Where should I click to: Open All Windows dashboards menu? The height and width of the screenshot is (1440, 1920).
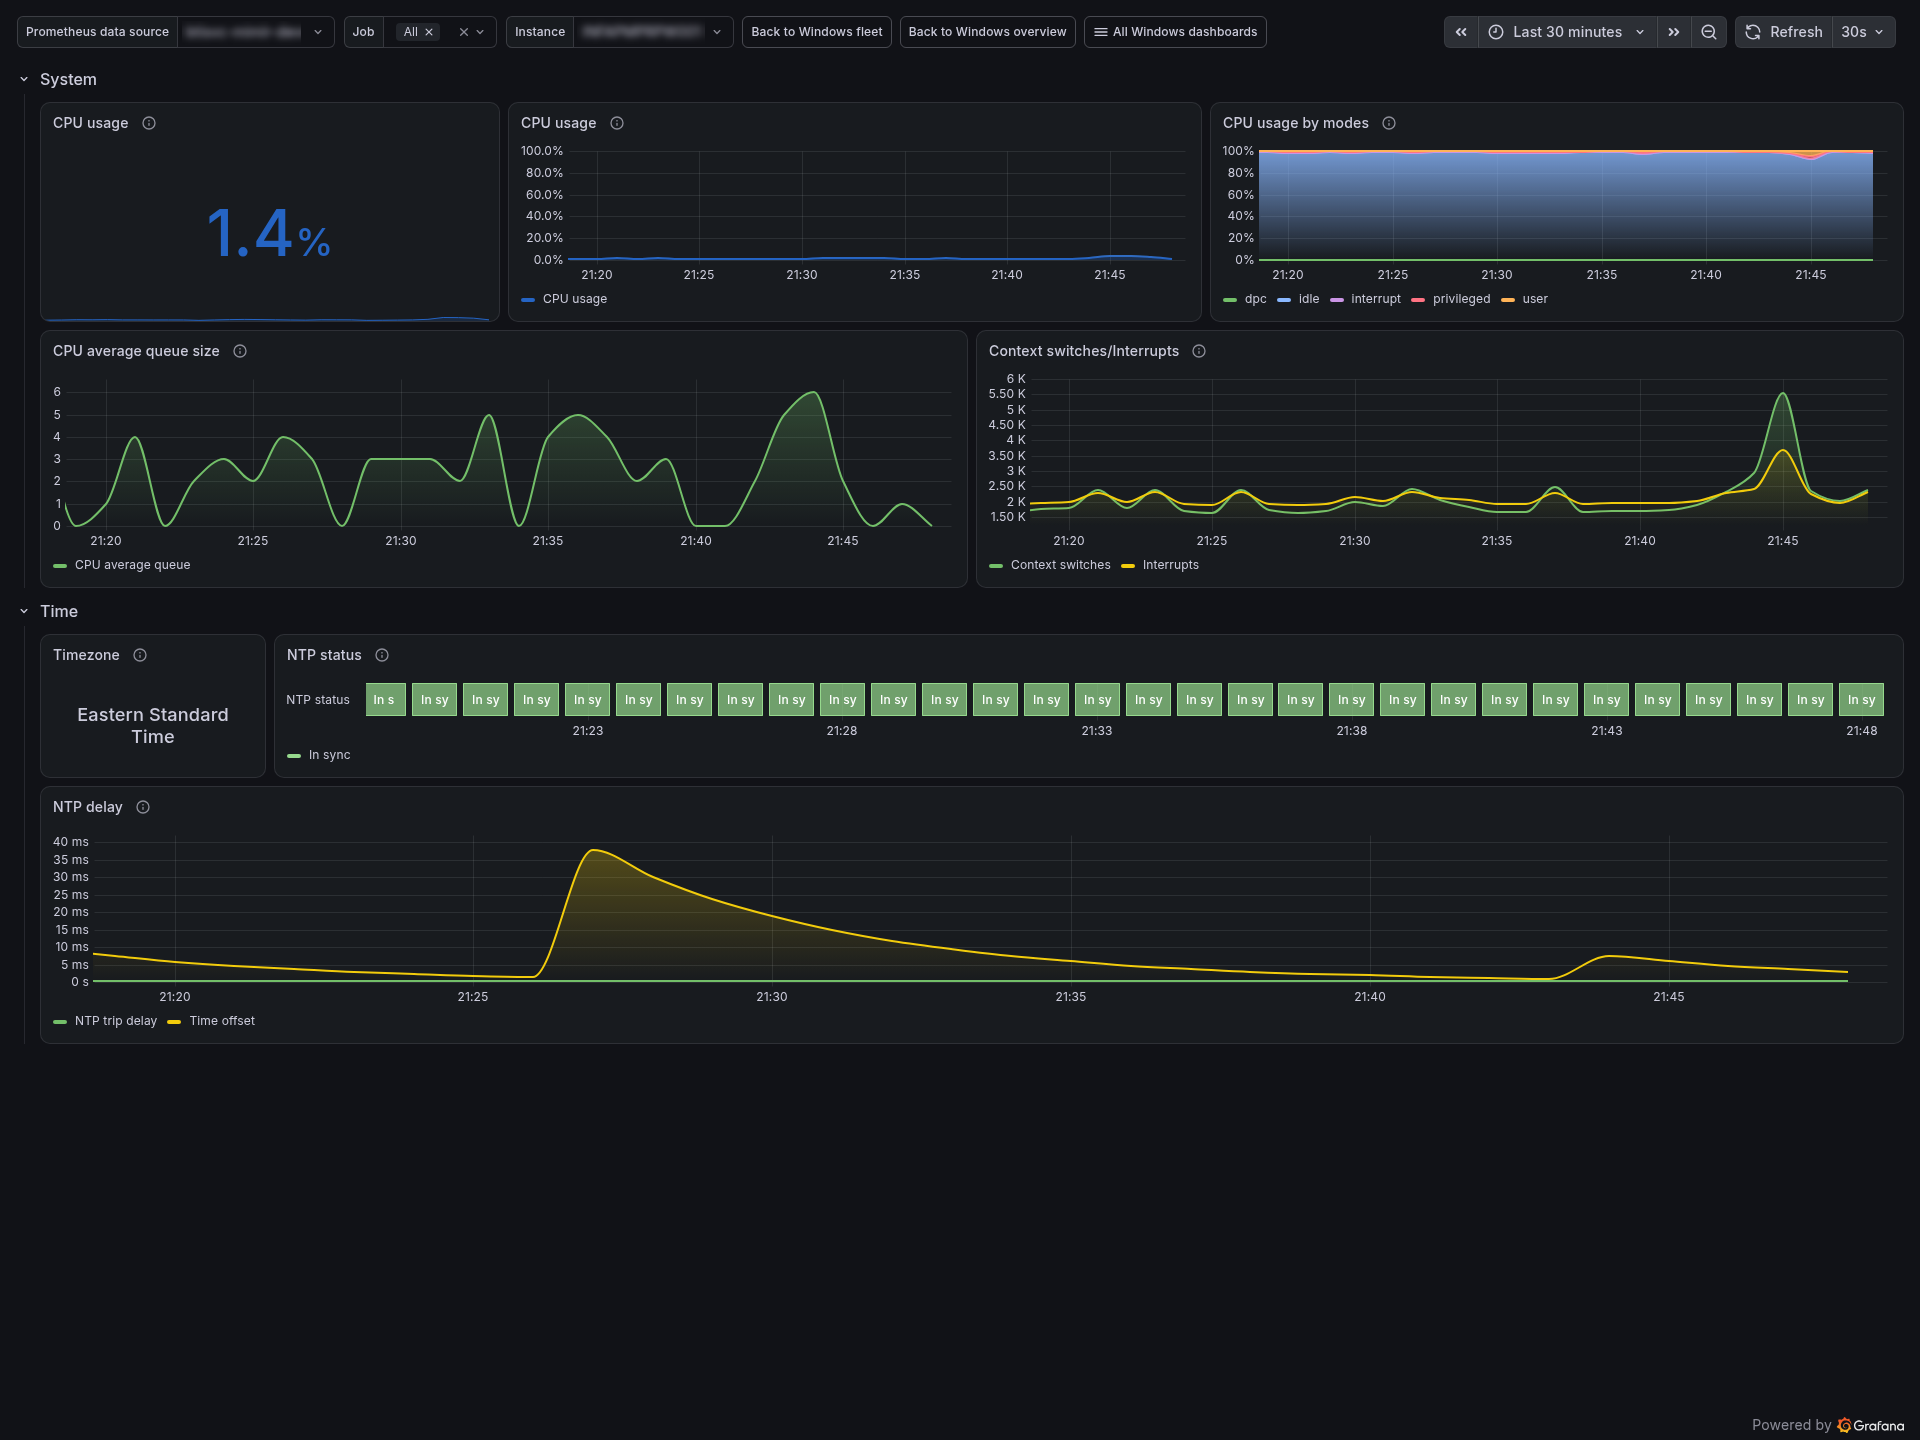[1175, 32]
